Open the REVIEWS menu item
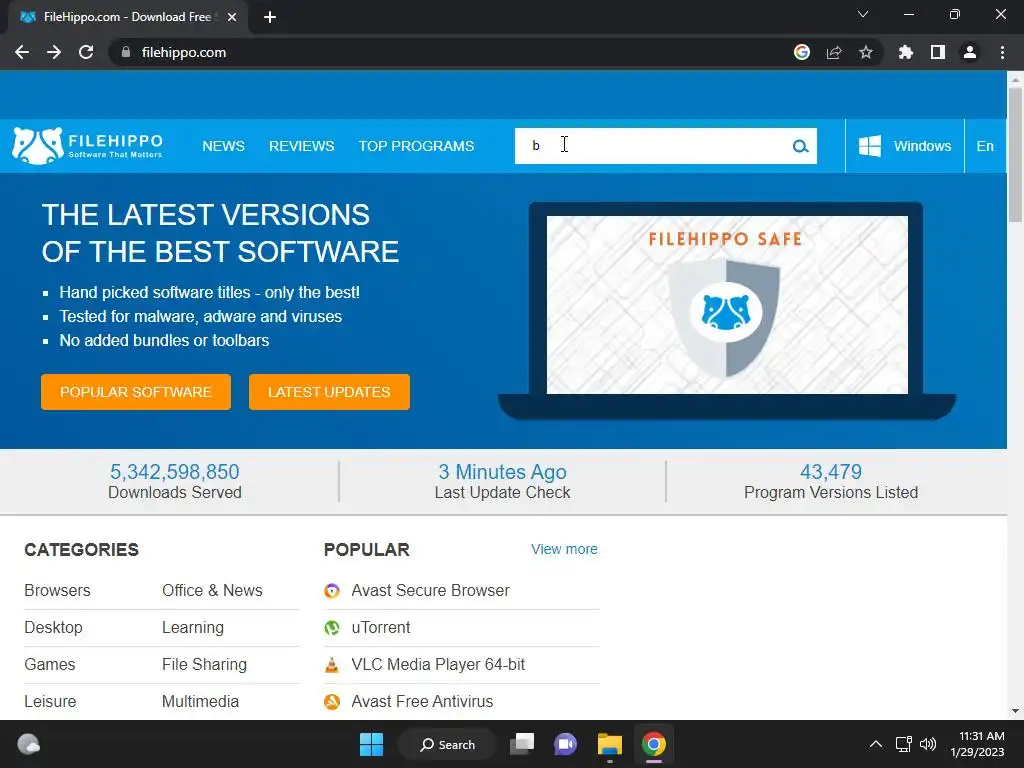The width and height of the screenshot is (1024, 768). [x=302, y=146]
